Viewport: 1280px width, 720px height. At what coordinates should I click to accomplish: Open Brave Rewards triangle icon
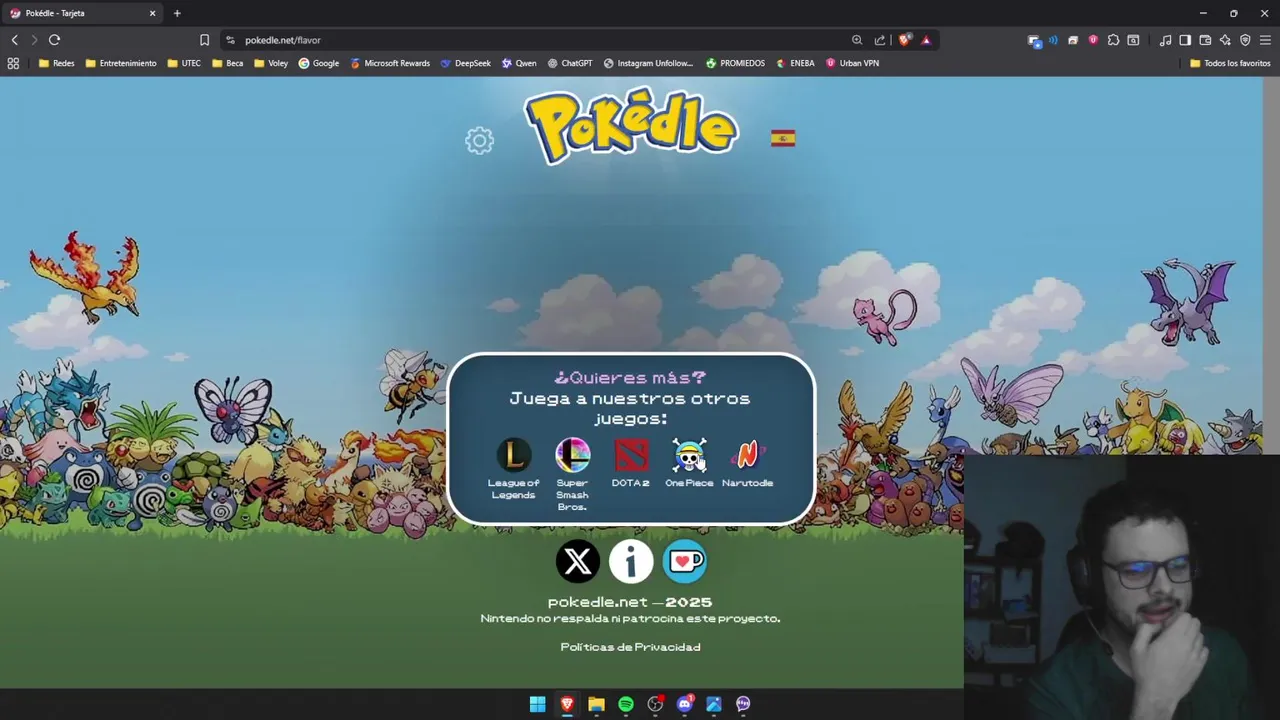pos(926,40)
